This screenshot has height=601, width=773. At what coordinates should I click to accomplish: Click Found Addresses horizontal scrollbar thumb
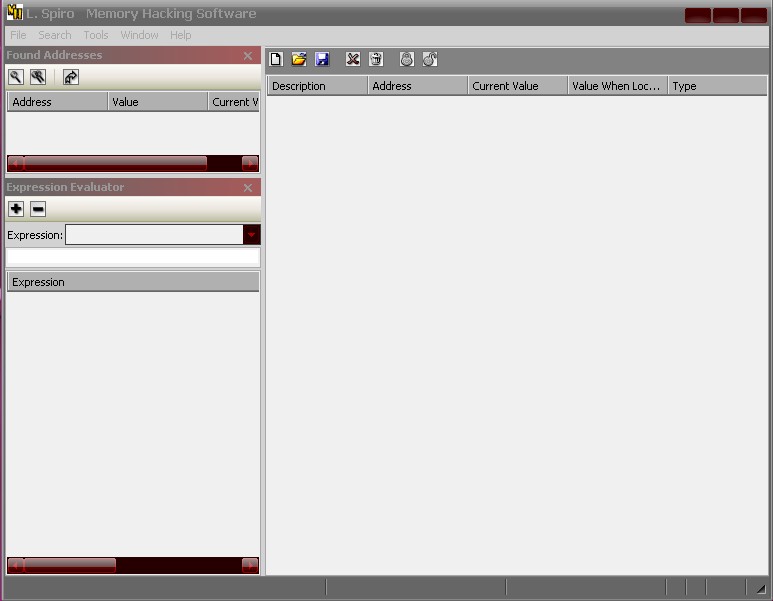115,163
